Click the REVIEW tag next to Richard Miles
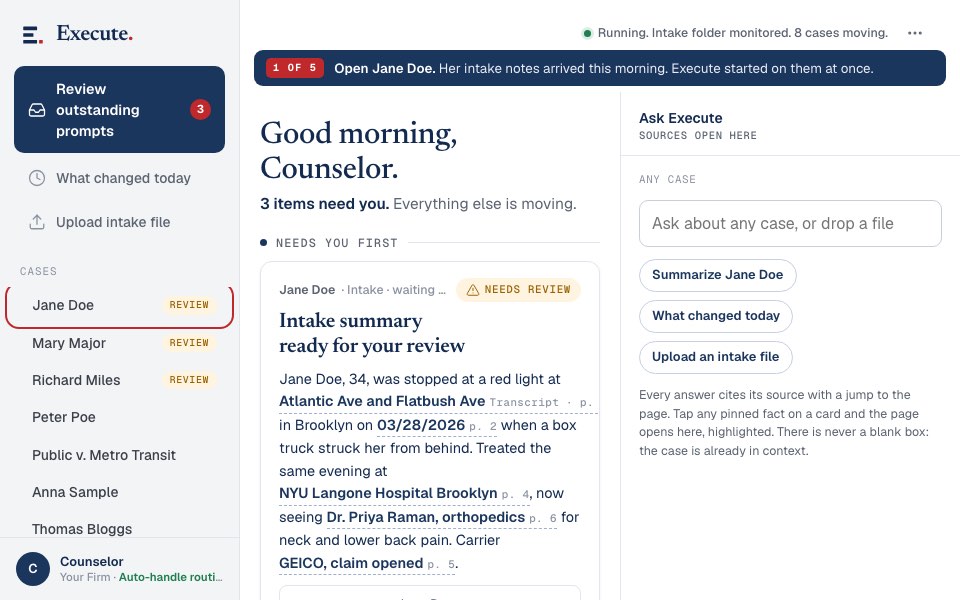Viewport: 960px width, 600px height. (x=189, y=380)
